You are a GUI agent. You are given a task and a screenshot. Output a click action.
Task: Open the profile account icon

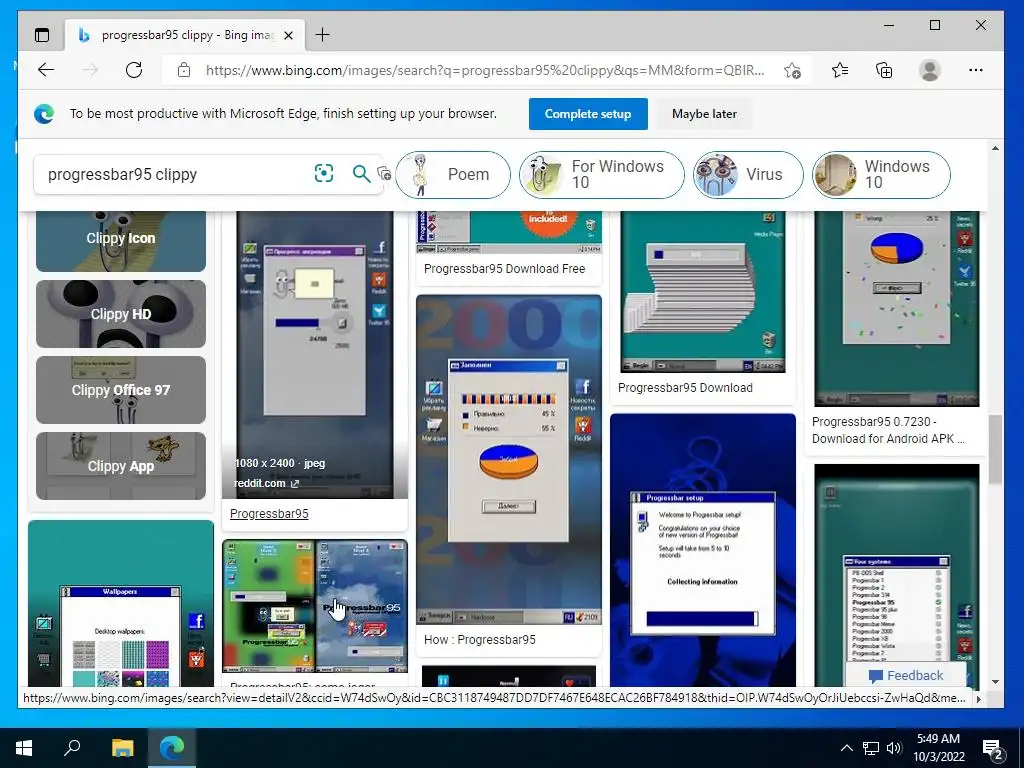click(x=929, y=70)
